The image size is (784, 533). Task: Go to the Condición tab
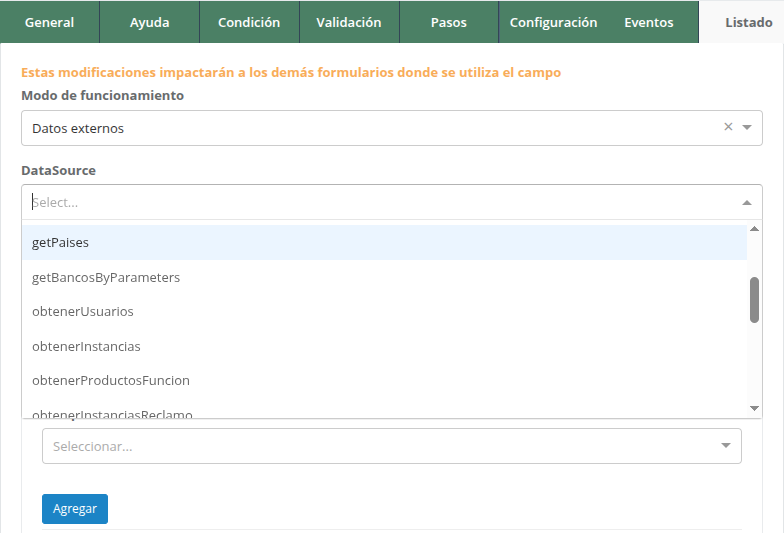point(249,22)
